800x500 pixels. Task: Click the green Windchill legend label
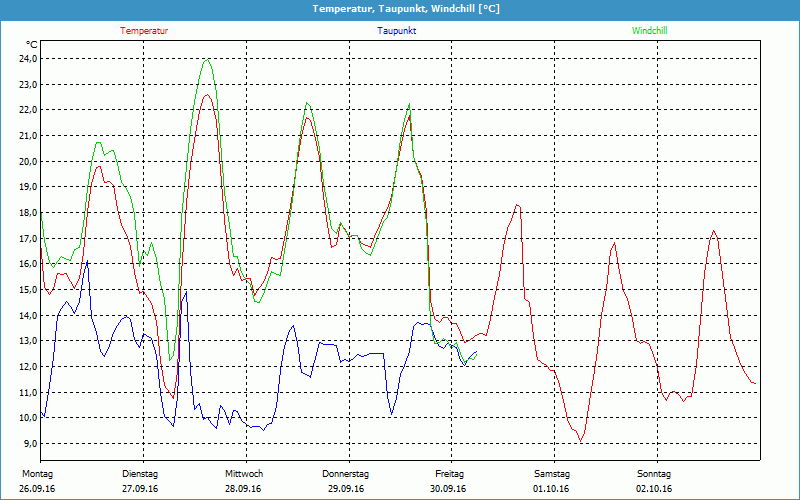[649, 31]
